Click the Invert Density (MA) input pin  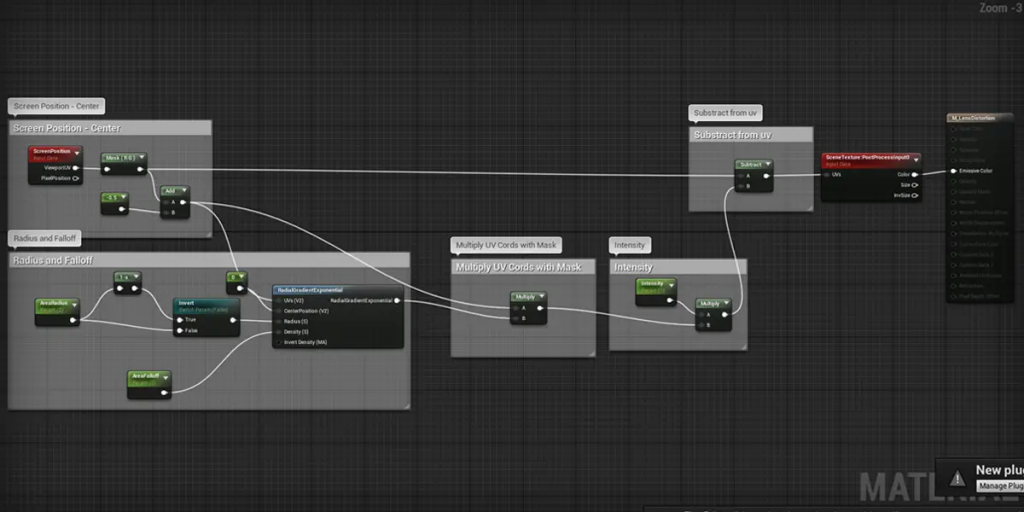tap(279, 342)
